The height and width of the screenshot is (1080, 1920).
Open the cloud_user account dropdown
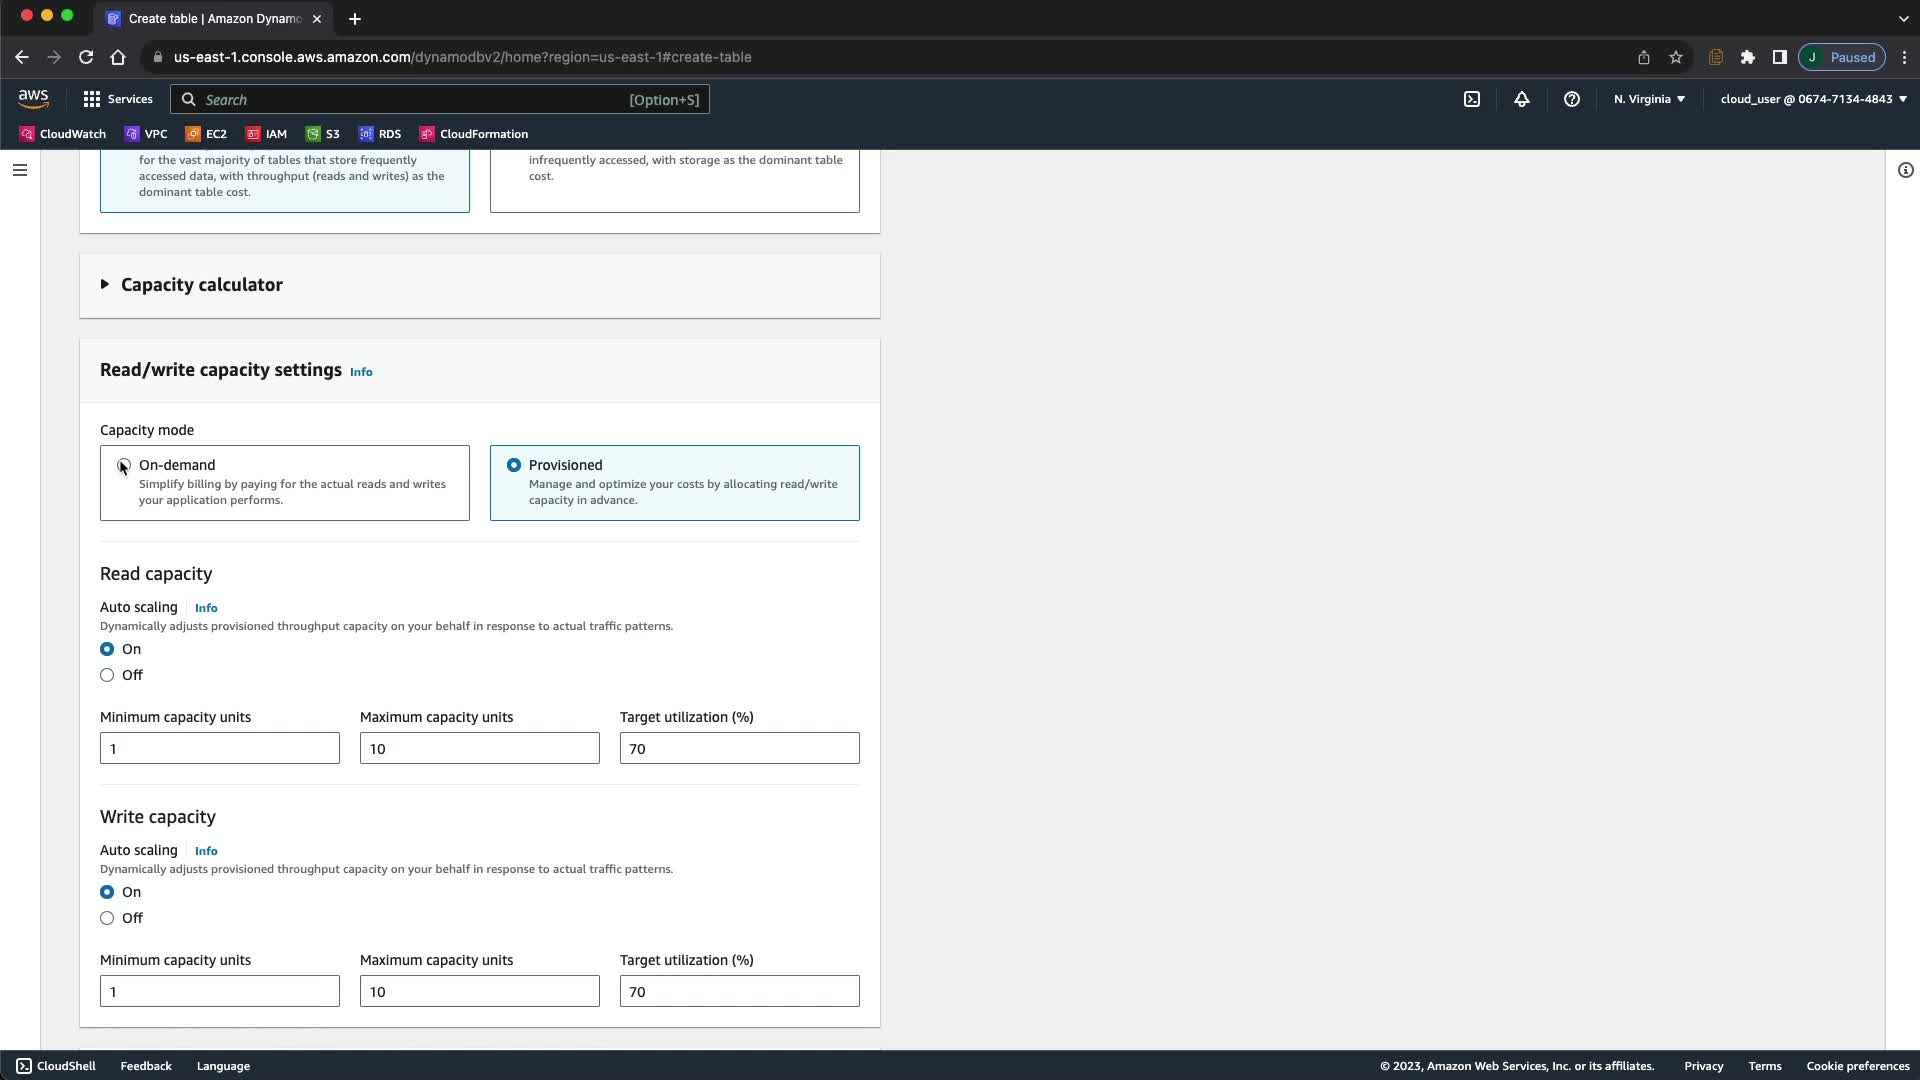click(x=1812, y=99)
